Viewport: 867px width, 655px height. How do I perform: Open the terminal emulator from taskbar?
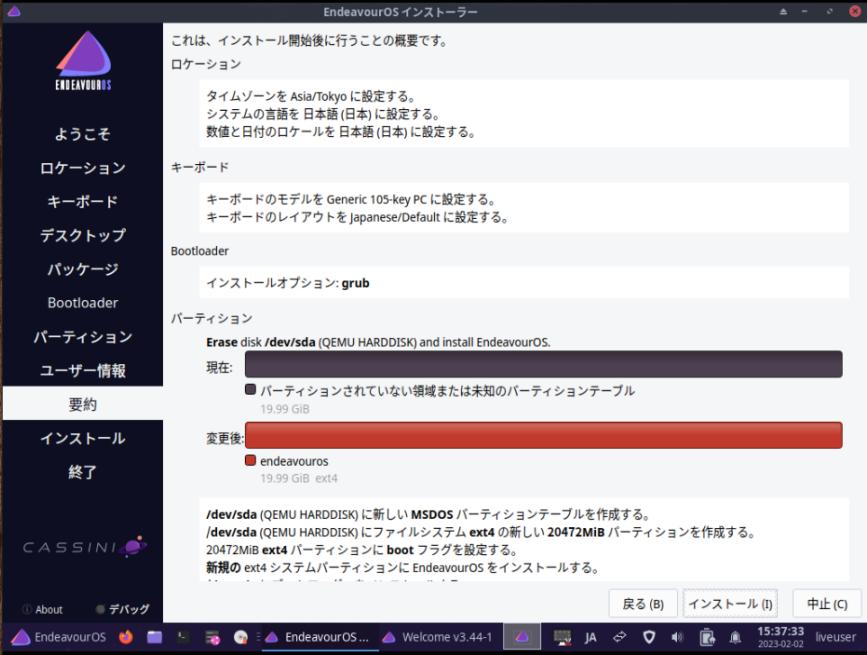coord(183,637)
